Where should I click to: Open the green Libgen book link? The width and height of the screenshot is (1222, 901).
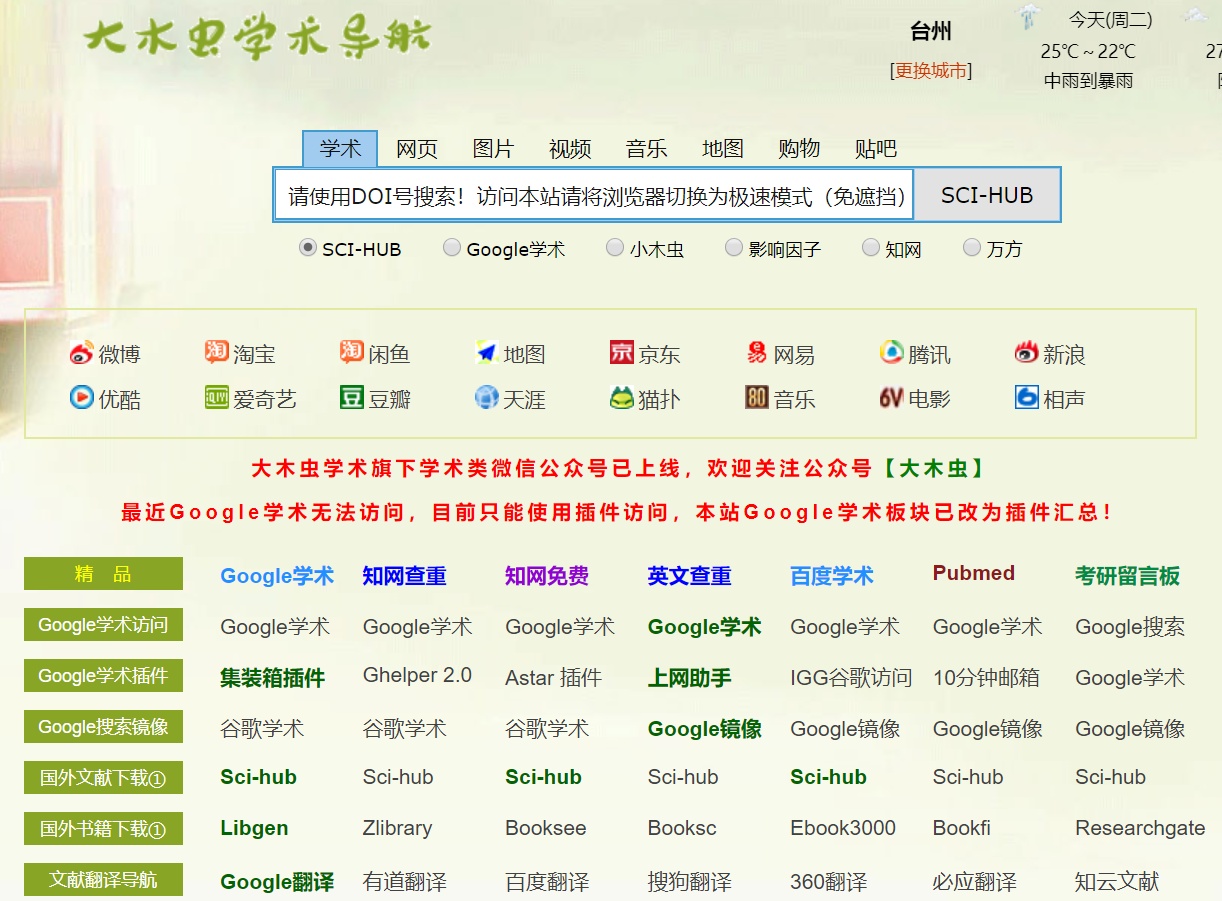click(254, 828)
